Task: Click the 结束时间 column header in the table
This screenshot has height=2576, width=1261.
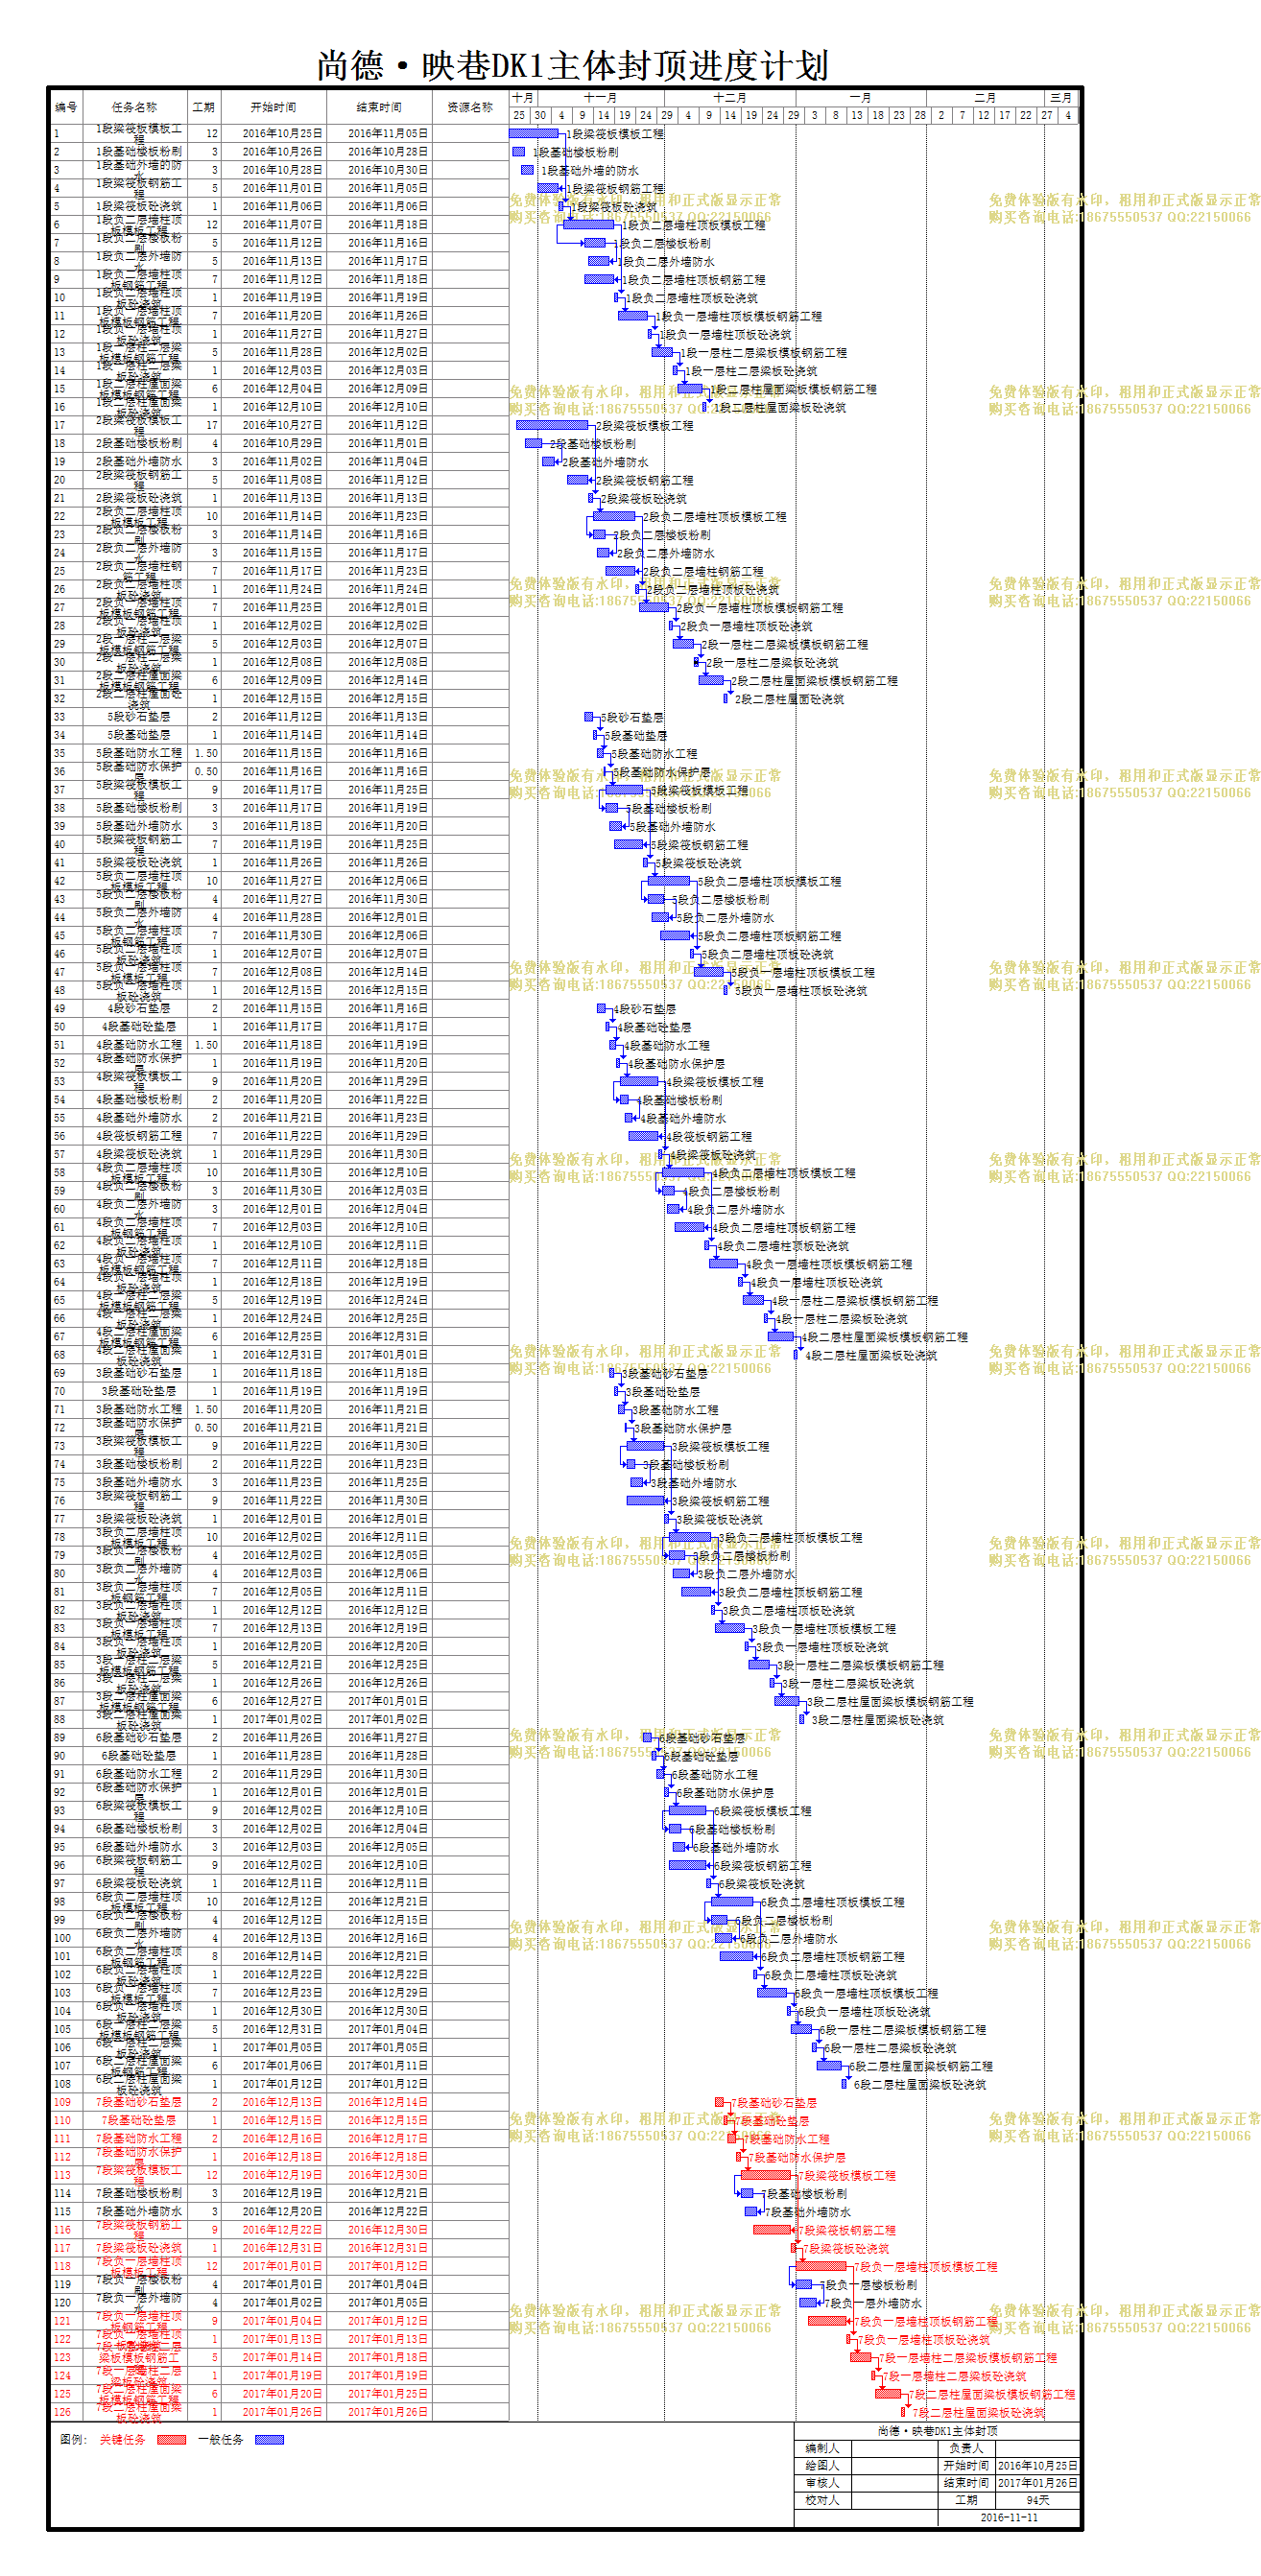Action: coord(379,107)
